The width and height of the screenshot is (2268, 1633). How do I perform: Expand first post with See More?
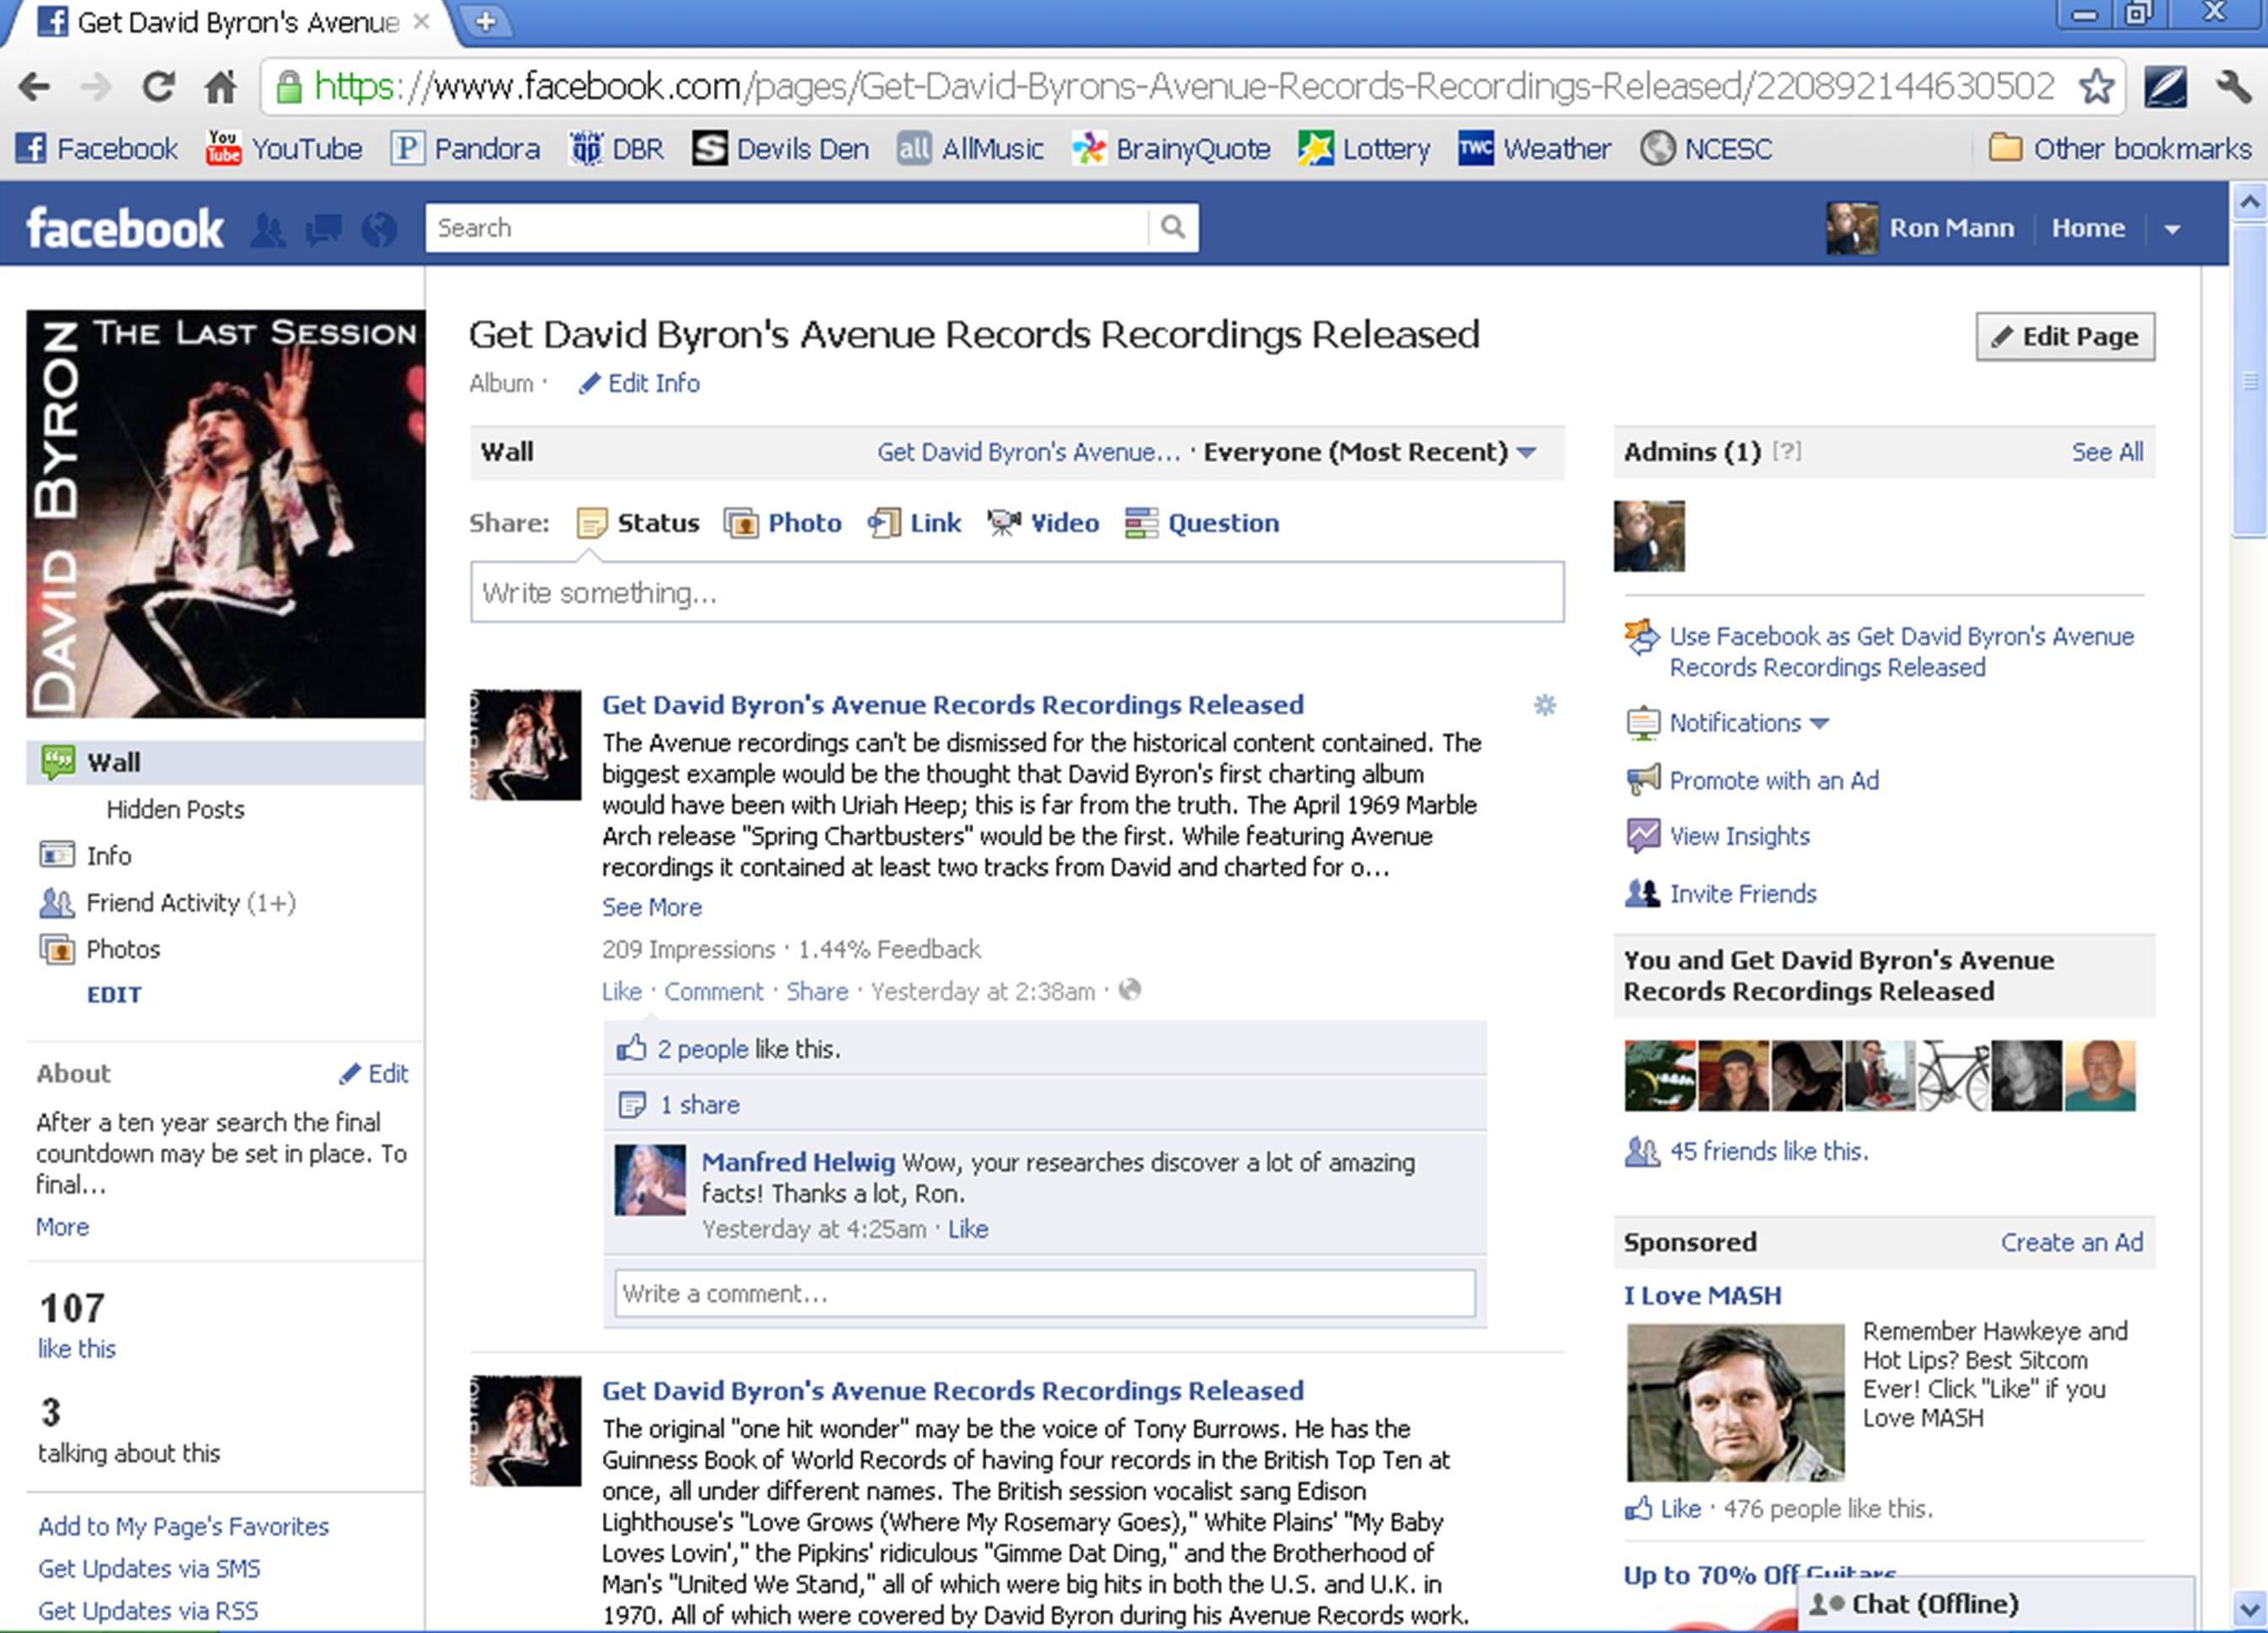[652, 908]
